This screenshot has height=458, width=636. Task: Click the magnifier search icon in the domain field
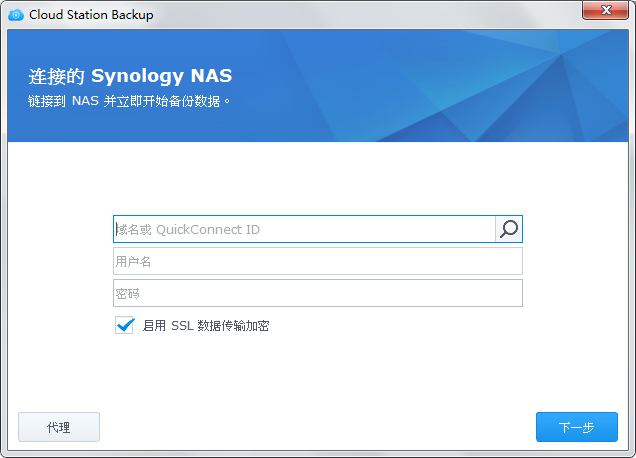tap(509, 229)
